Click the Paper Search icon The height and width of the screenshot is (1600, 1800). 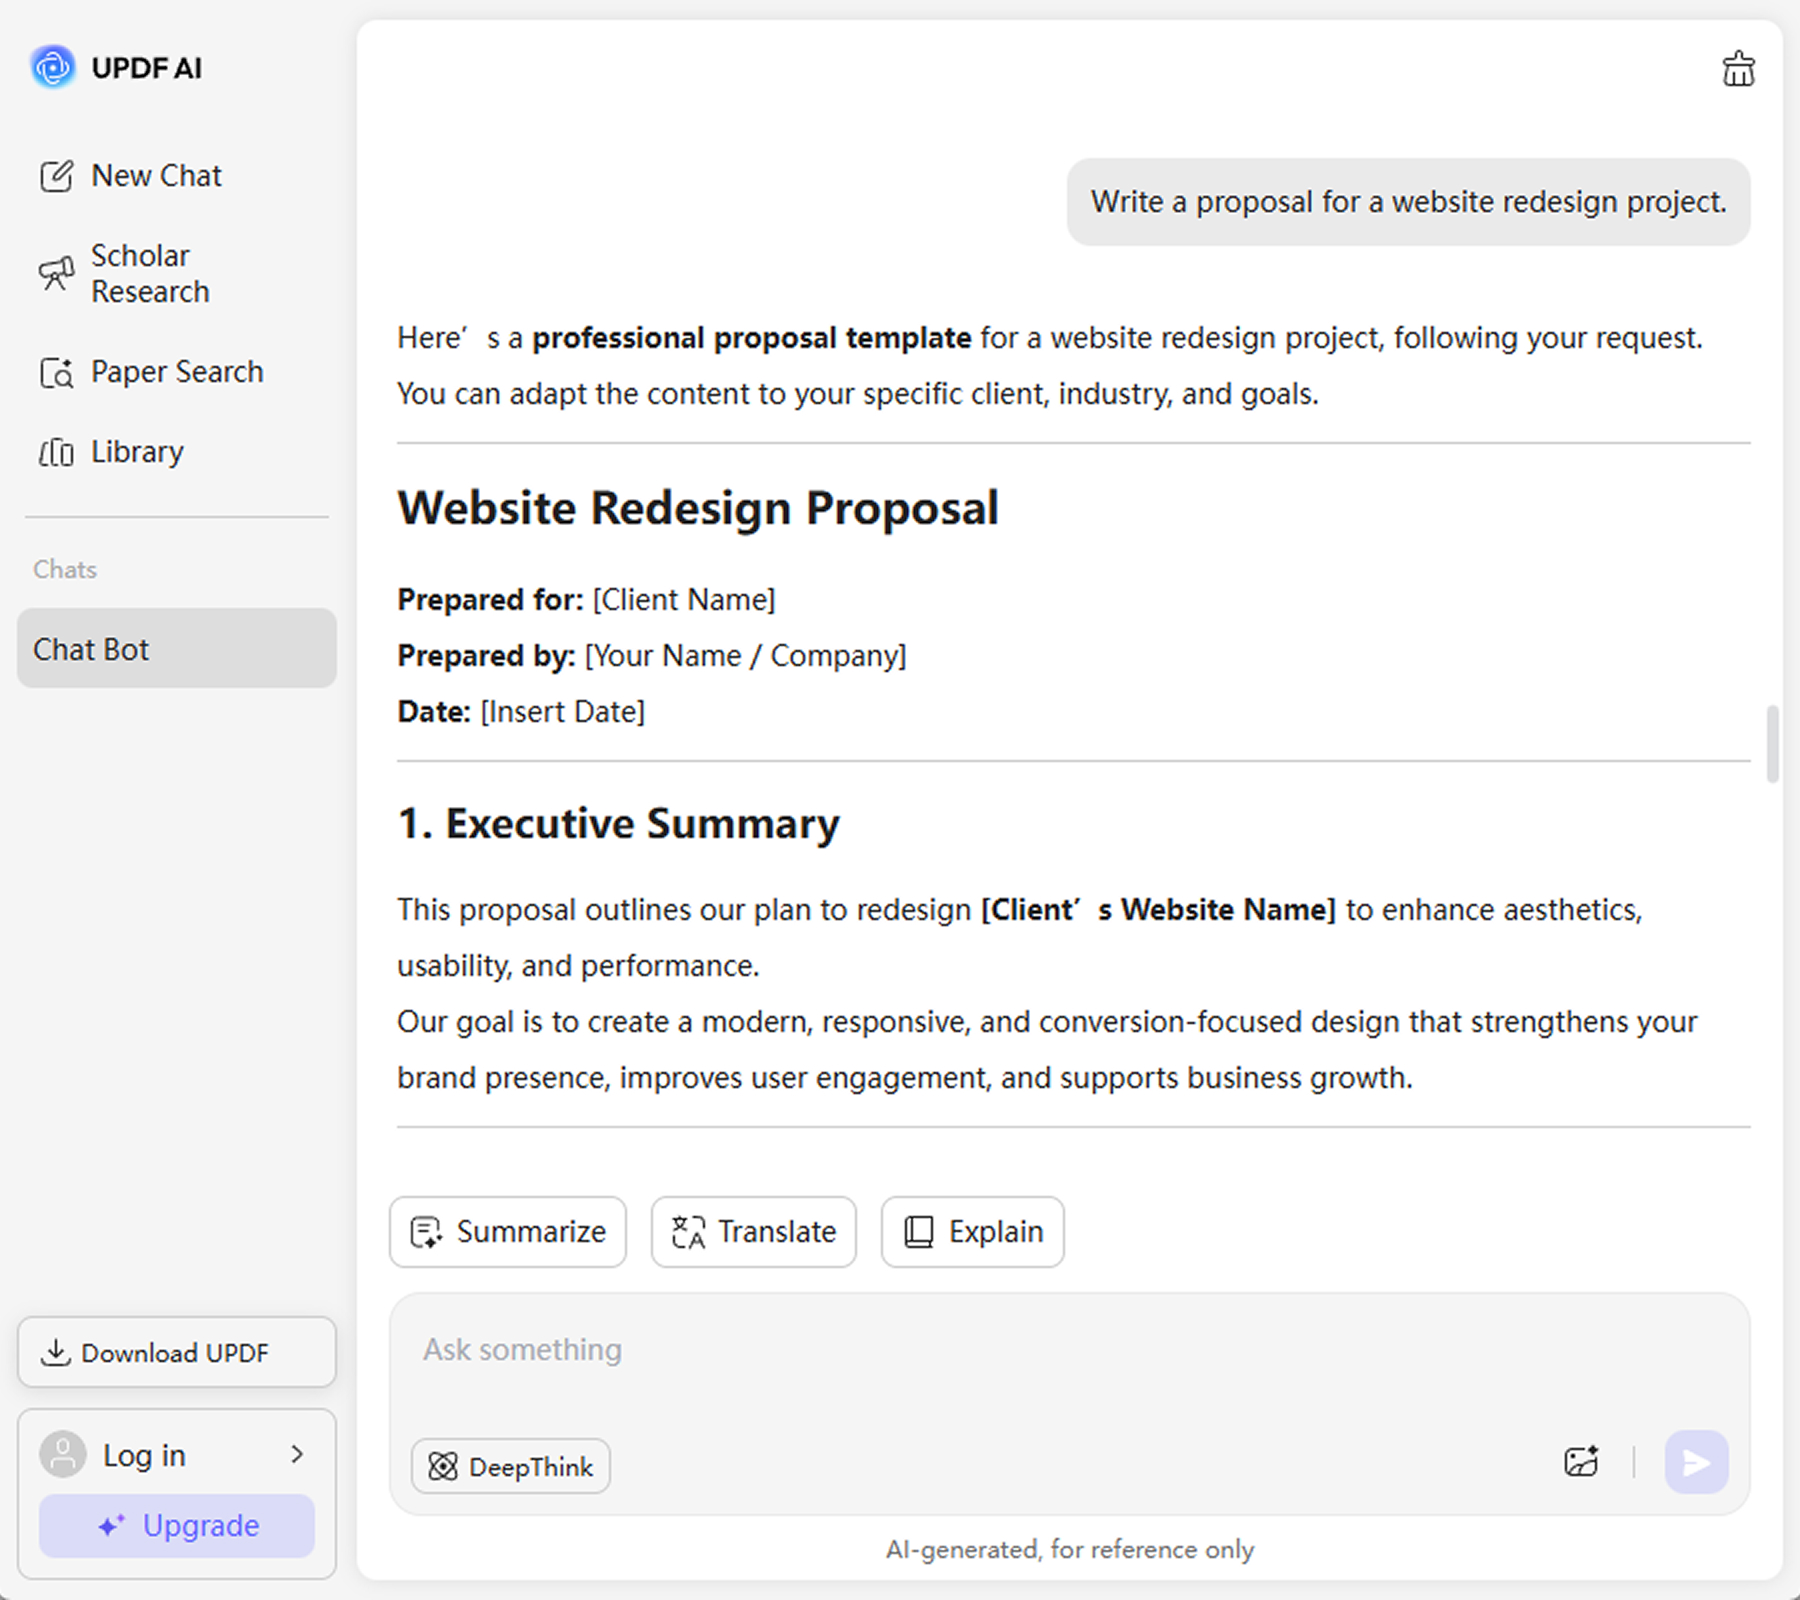point(56,372)
